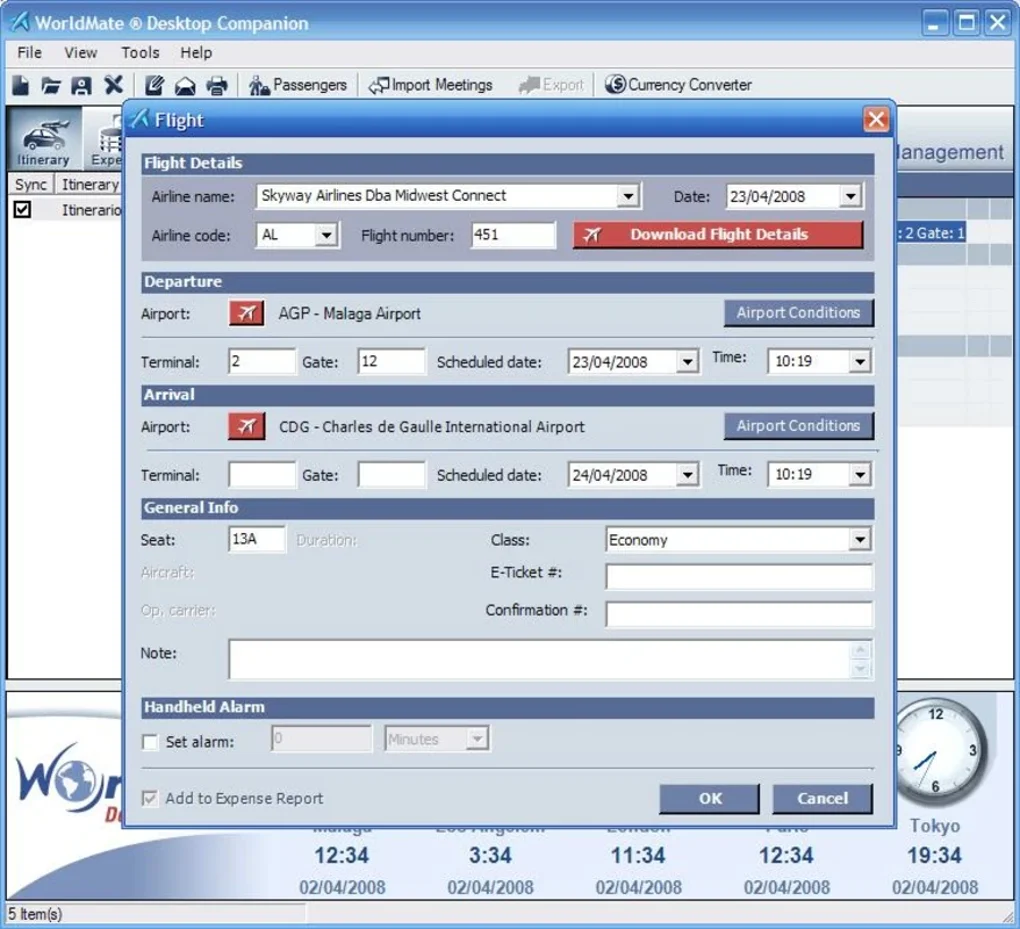Click inside the Note text area
Screen dimensions: 1020x929
click(x=539, y=659)
